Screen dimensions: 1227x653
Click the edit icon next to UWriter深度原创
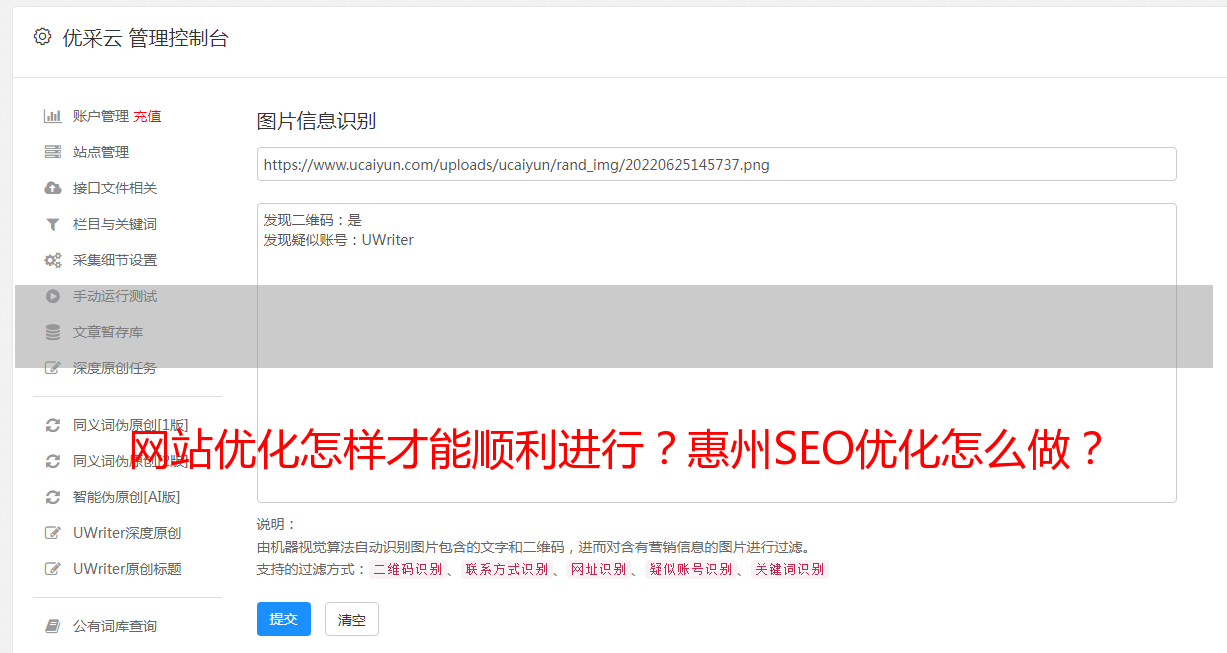coord(53,533)
